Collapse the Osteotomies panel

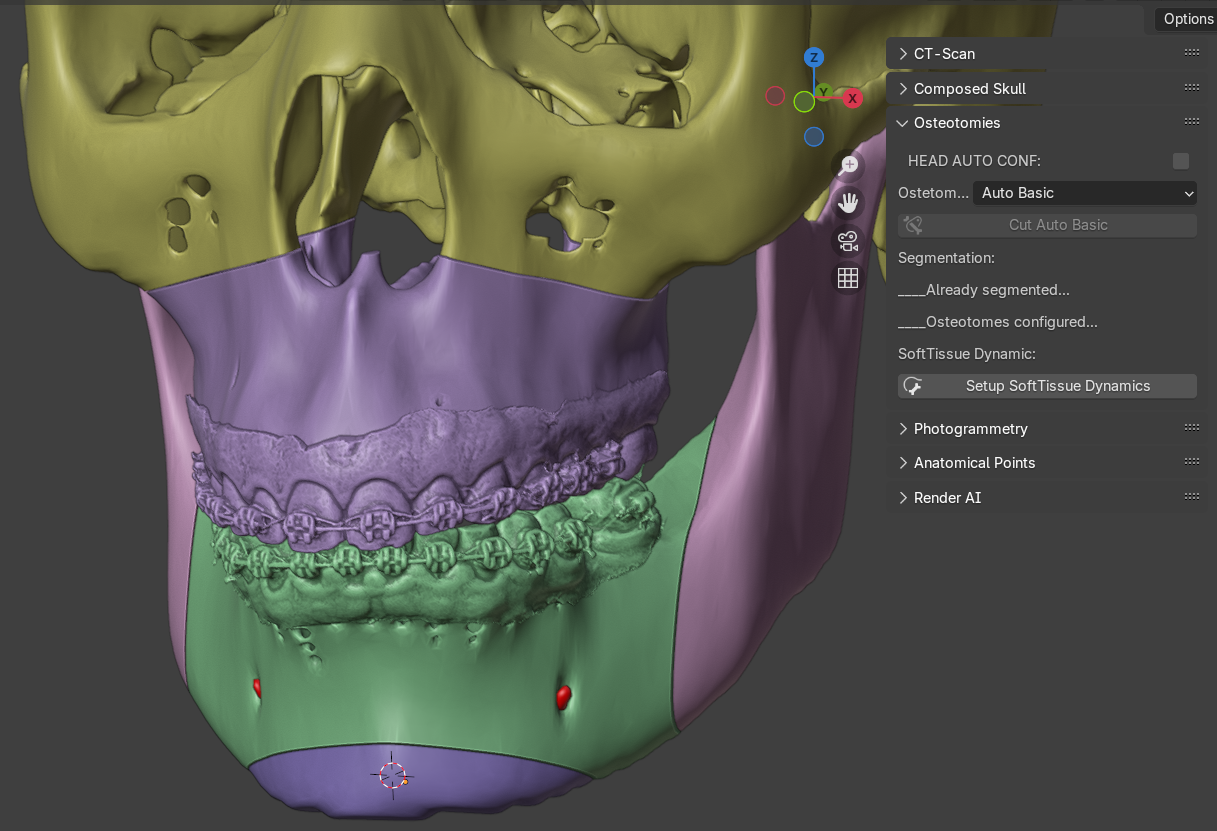(x=903, y=122)
